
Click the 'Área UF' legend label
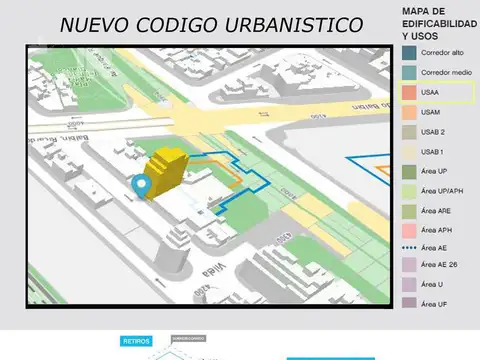click(434, 304)
